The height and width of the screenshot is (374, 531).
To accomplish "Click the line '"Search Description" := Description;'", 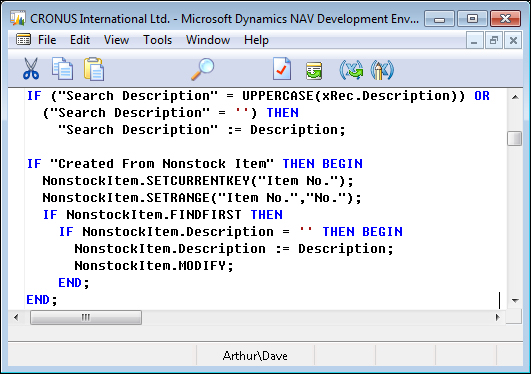I will click(x=201, y=130).
